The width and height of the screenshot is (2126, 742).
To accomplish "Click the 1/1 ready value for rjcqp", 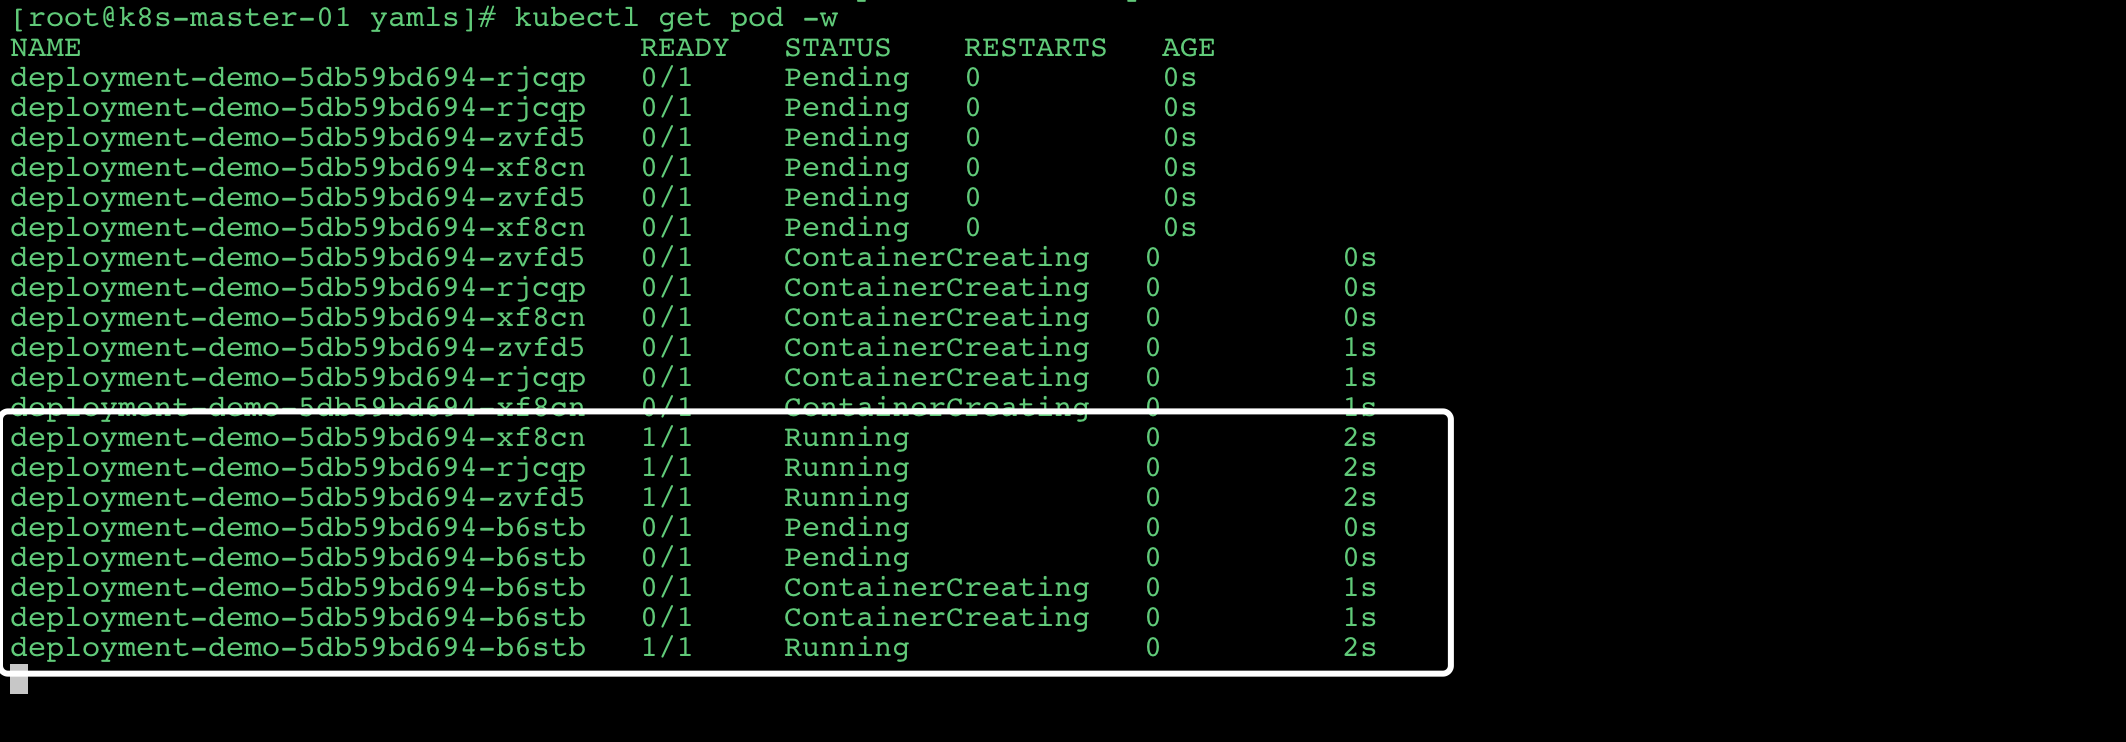I will 666,468.
